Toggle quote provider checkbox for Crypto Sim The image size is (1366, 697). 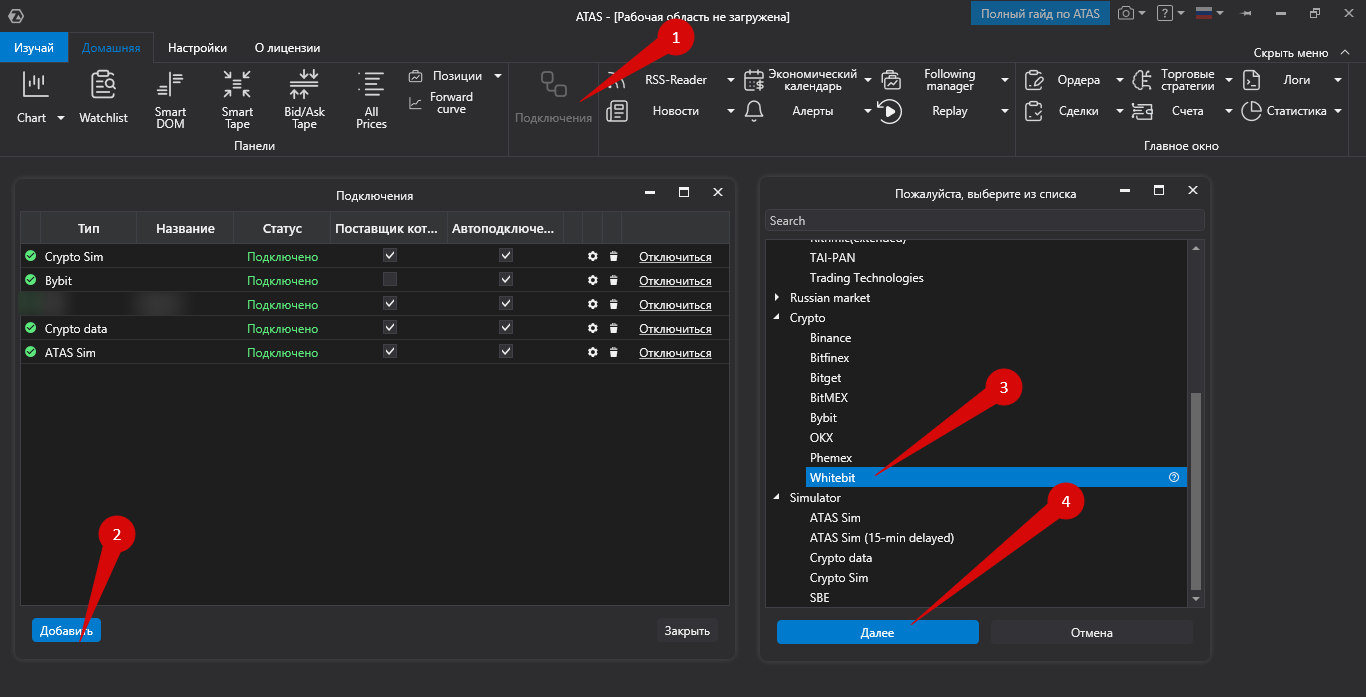(390, 256)
